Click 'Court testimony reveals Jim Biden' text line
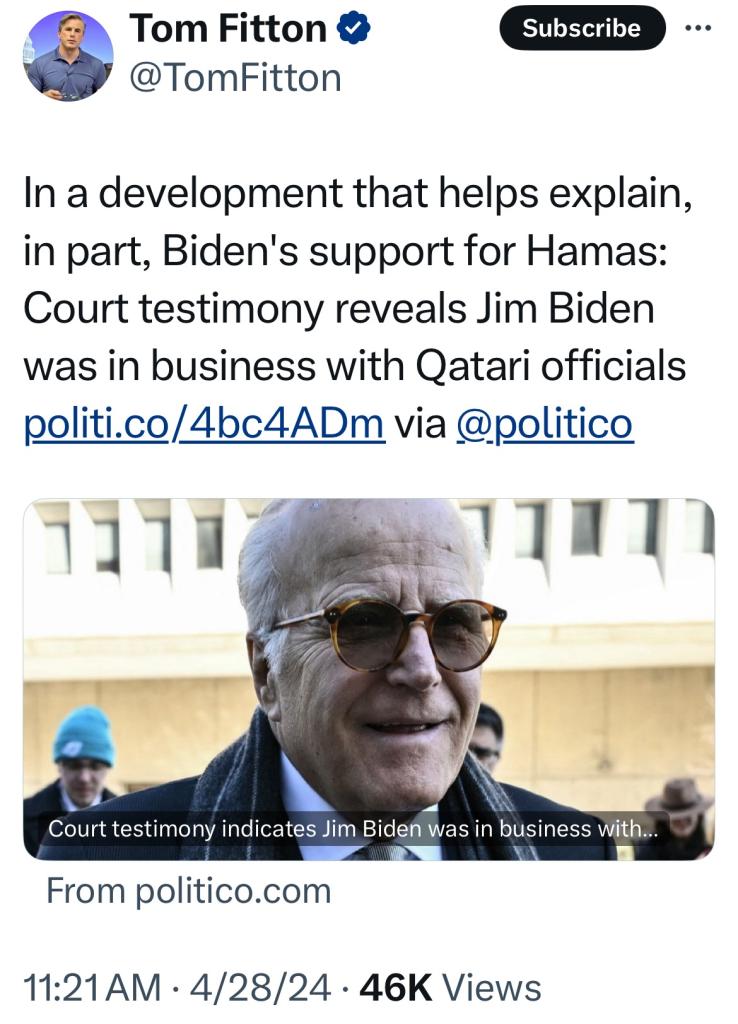Image resolution: width=738 pixels, height=1024 pixels. tap(338, 309)
